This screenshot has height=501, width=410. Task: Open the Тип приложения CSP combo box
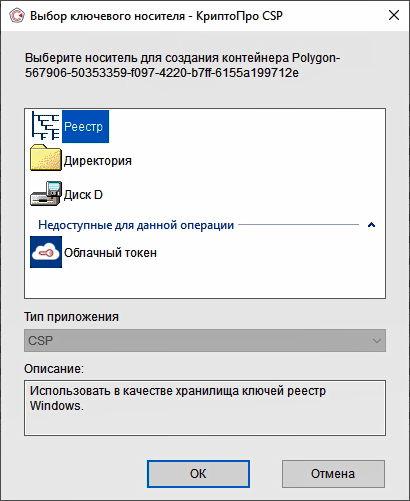(205, 341)
